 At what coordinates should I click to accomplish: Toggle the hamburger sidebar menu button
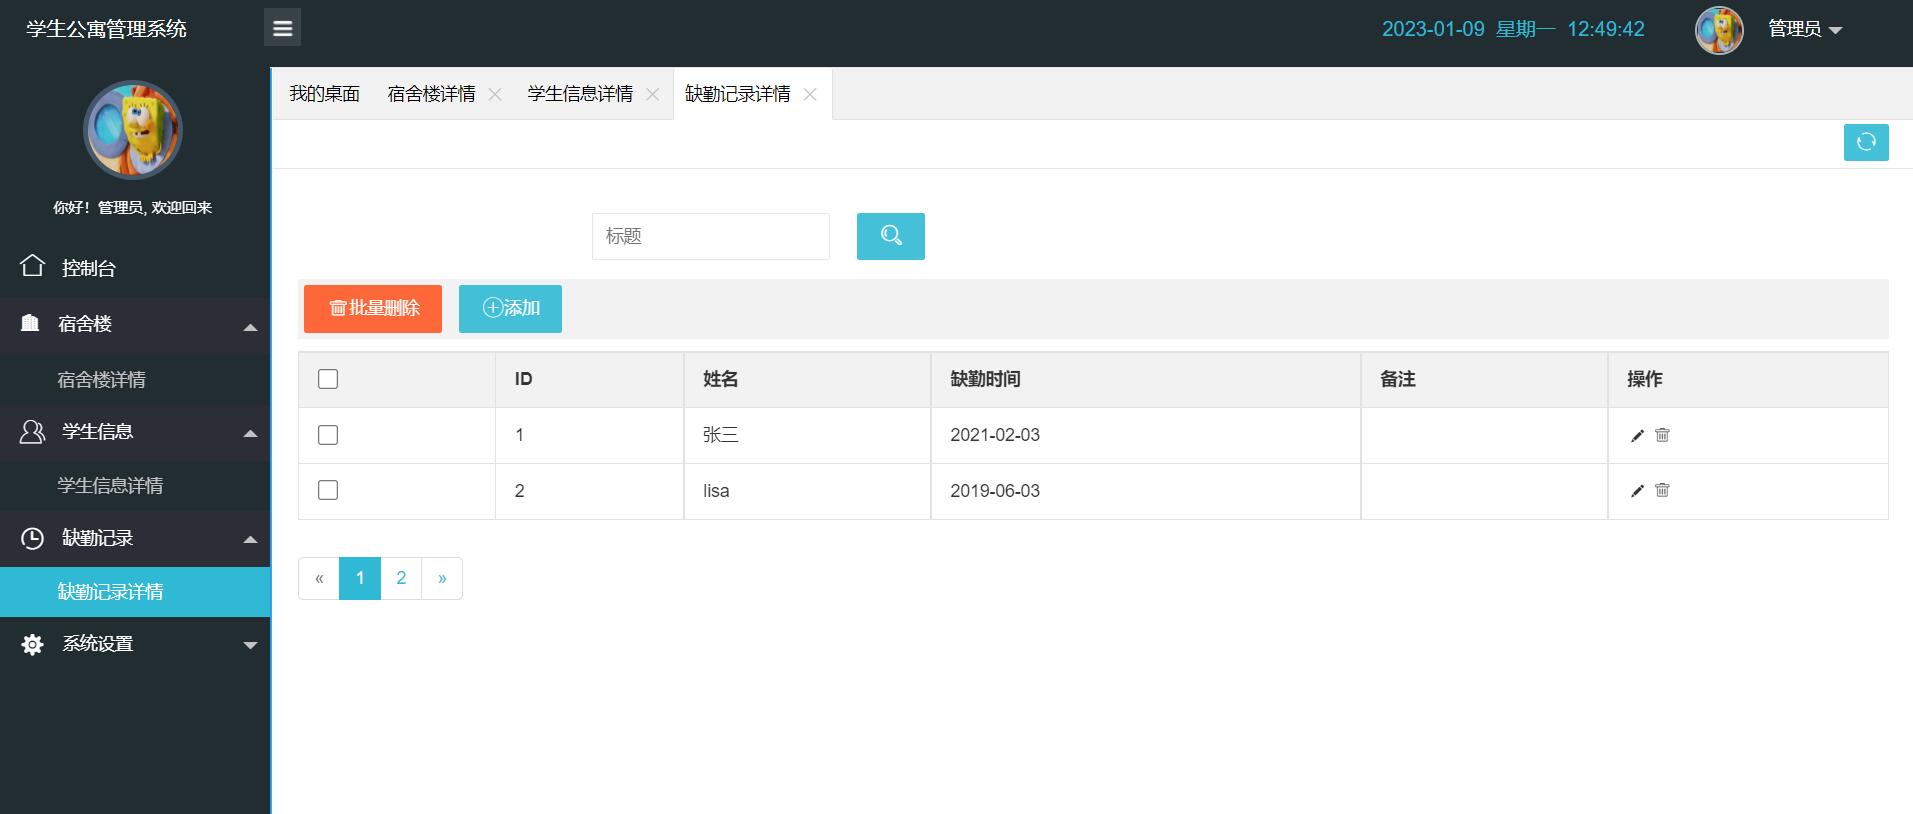pyautogui.click(x=282, y=28)
